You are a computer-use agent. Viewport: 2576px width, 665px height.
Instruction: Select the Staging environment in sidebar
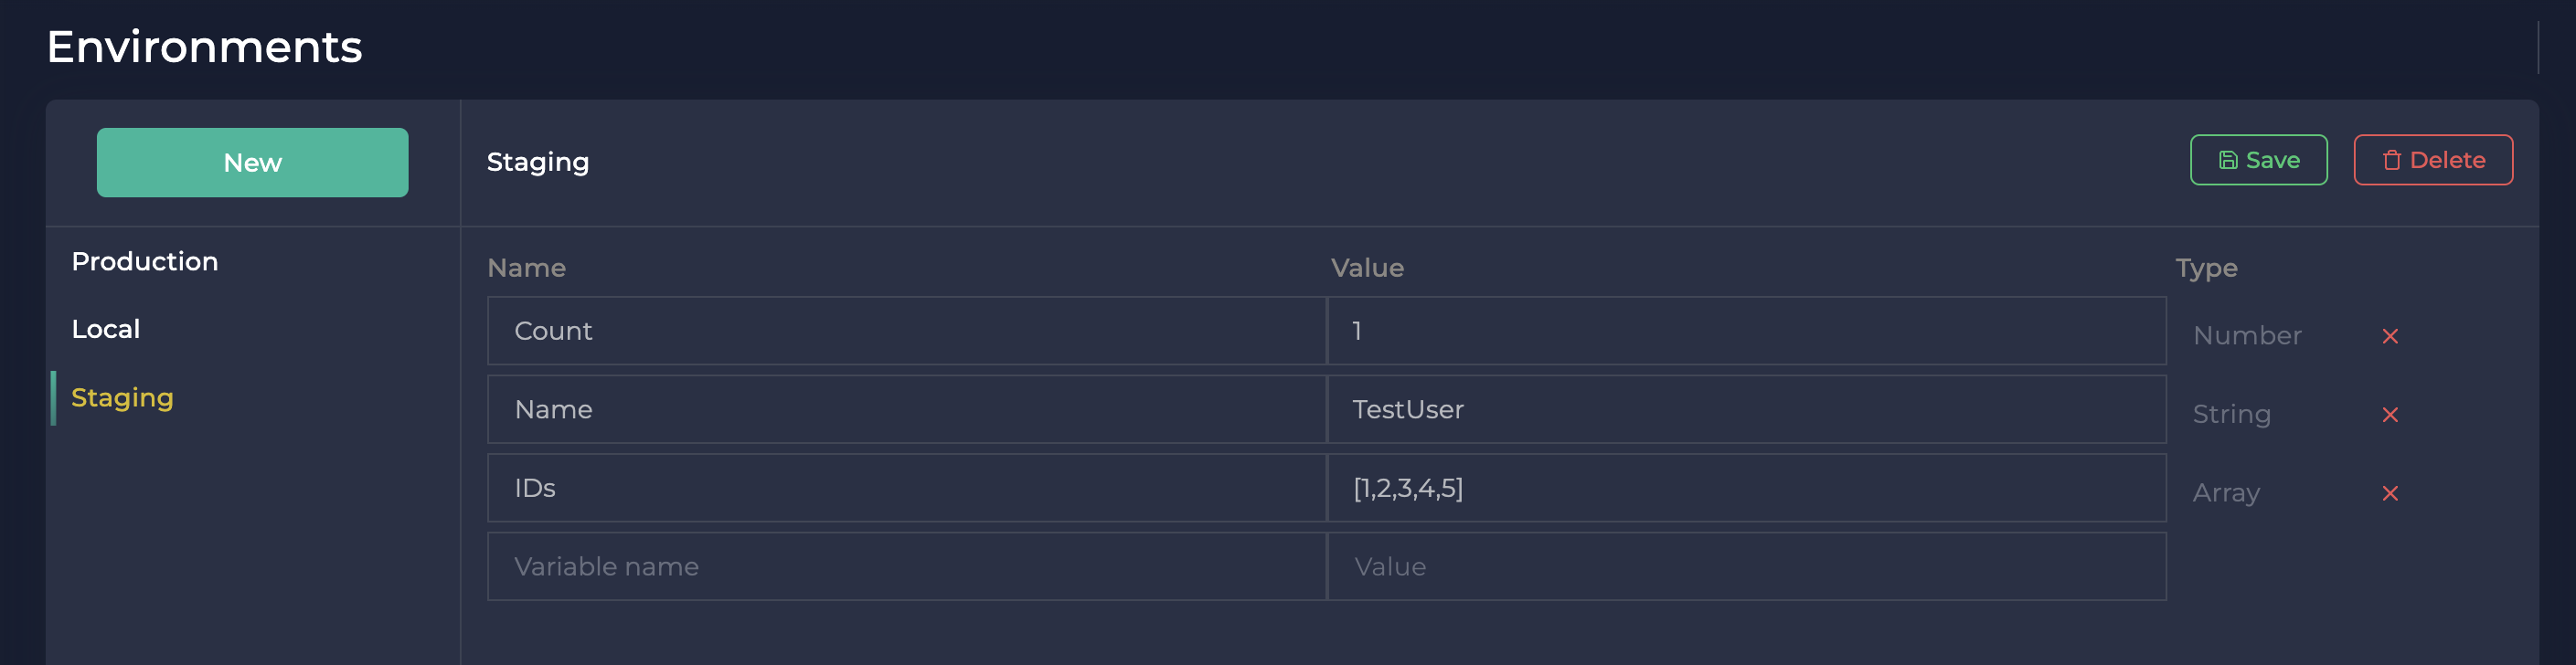[x=122, y=397]
